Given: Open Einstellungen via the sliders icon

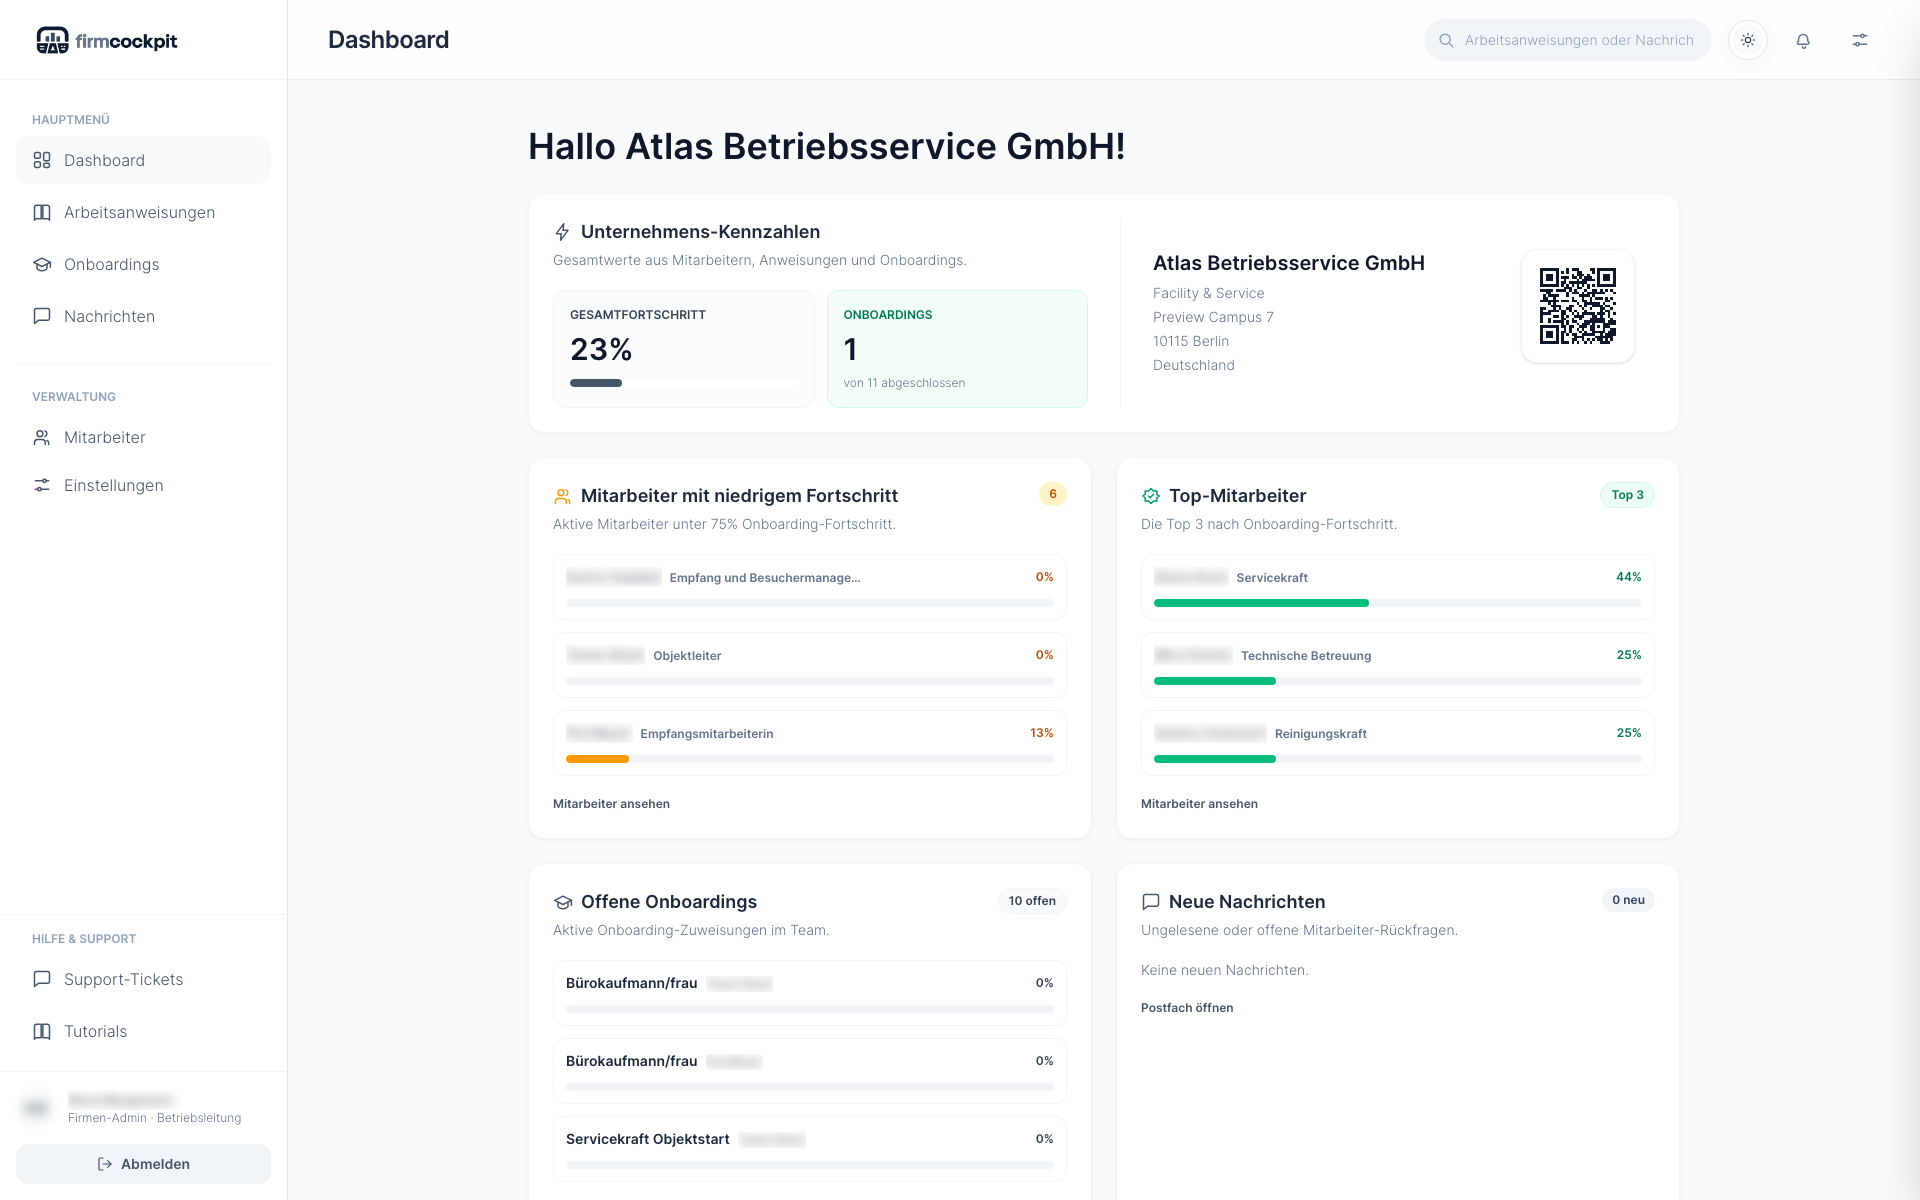Looking at the screenshot, I should 41,485.
